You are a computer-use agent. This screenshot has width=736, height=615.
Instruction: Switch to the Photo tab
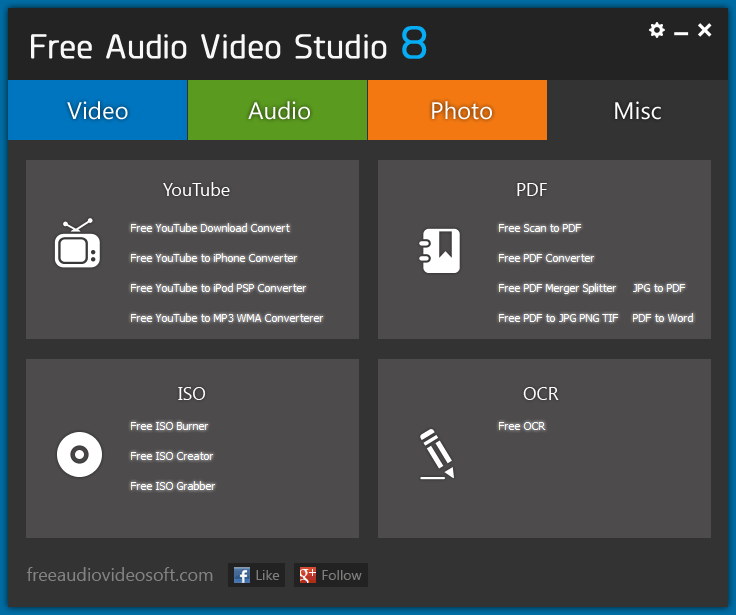(x=458, y=110)
